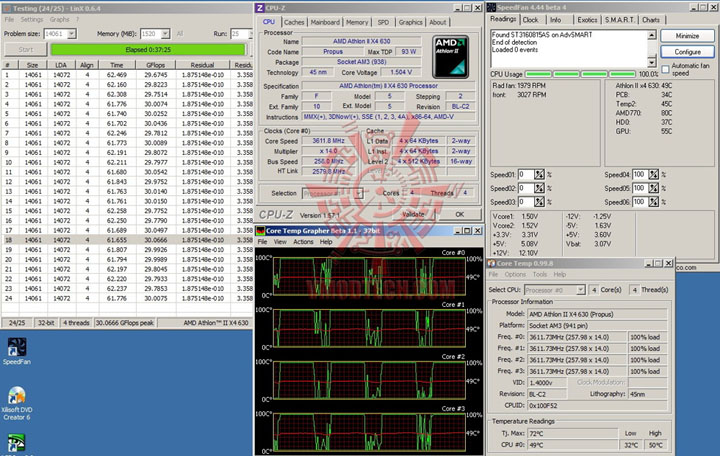Image resolution: width=720 pixels, height=456 pixels.
Task: Click the GFlops column header in LinX
Action: [x=156, y=65]
